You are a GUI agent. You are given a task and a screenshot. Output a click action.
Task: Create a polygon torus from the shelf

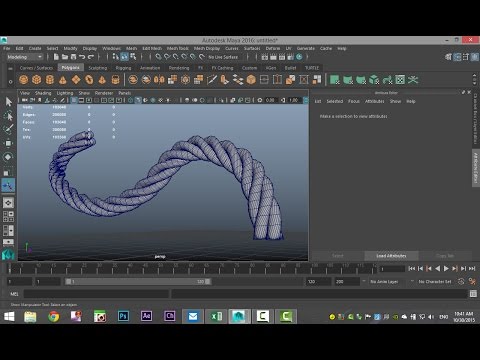(89, 80)
